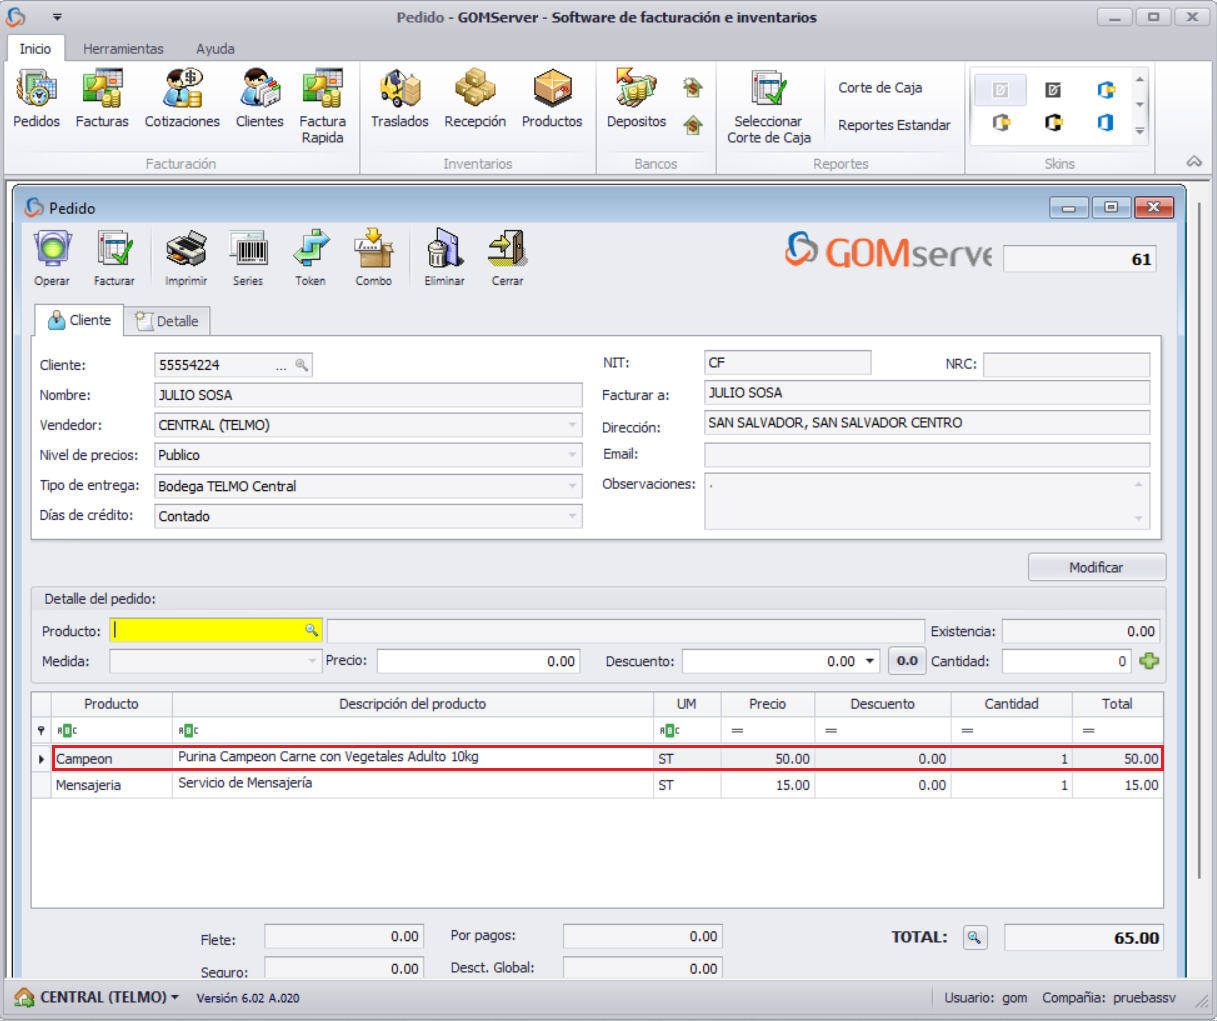The image size is (1217, 1021).
Task: Click the CENTRAL (TELMO) house icon
Action: (24, 997)
